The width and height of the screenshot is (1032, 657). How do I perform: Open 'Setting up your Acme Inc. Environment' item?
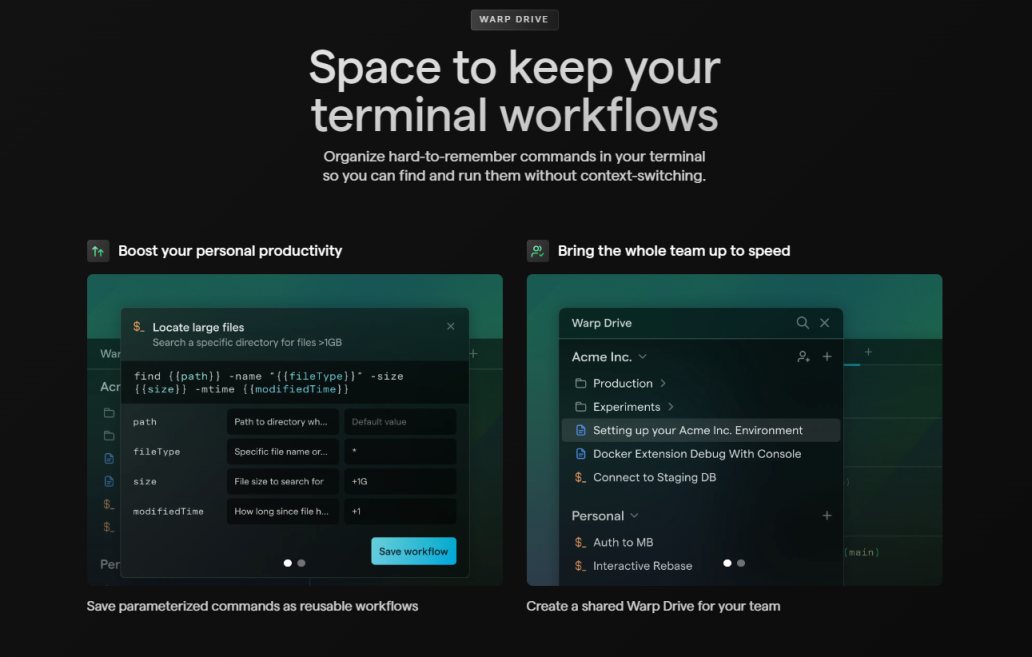click(697, 431)
